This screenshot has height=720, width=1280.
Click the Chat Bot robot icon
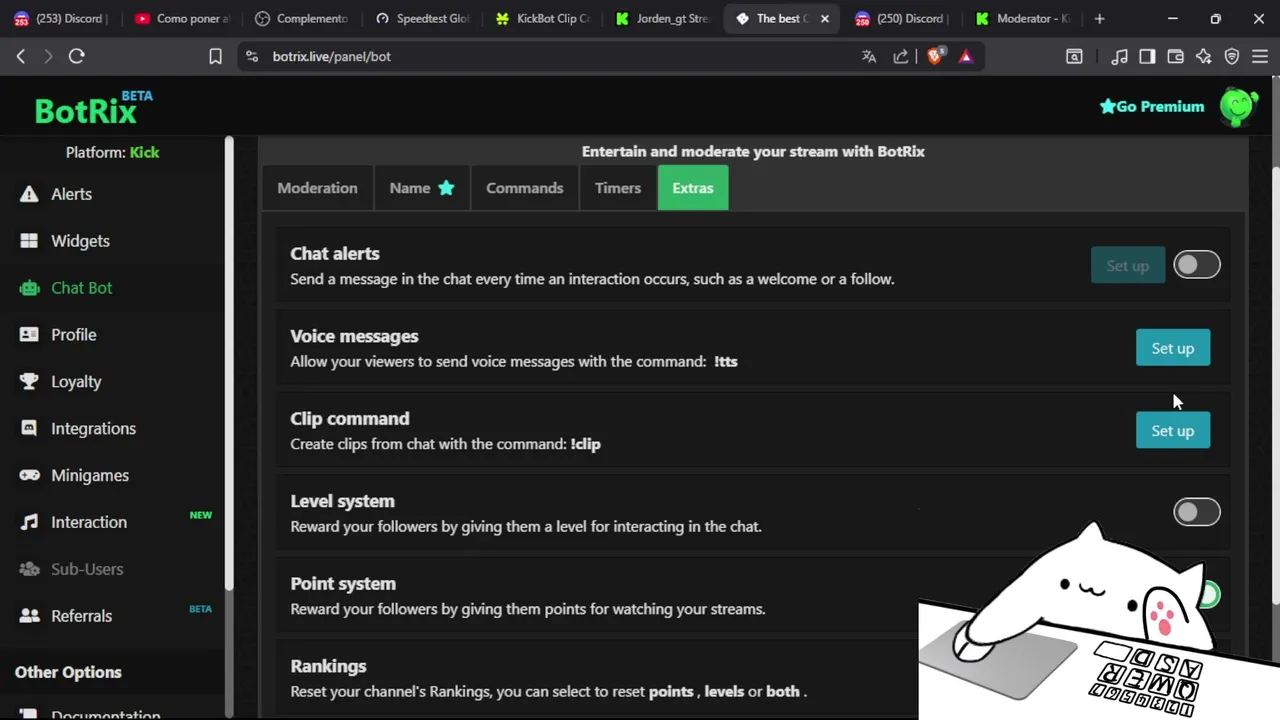coord(29,288)
